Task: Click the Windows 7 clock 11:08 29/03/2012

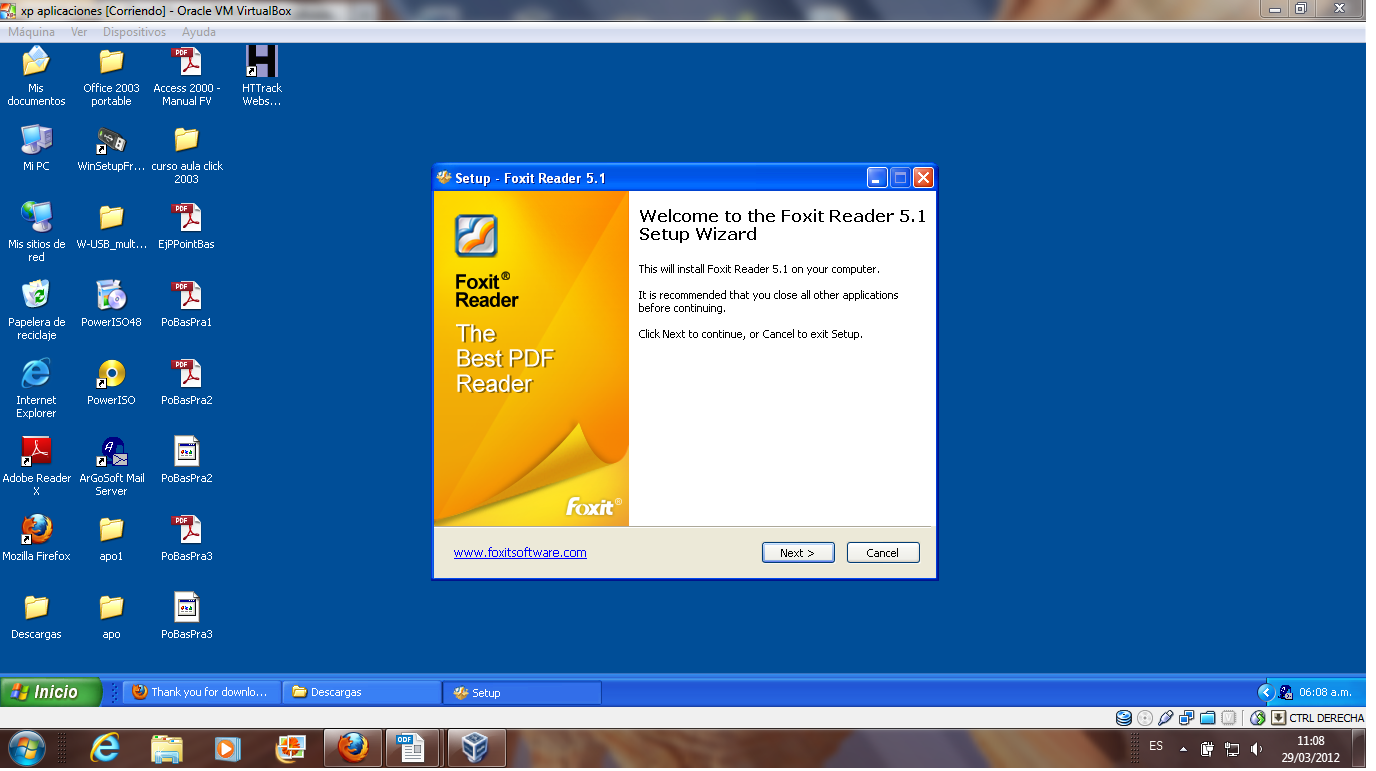Action: 1310,748
